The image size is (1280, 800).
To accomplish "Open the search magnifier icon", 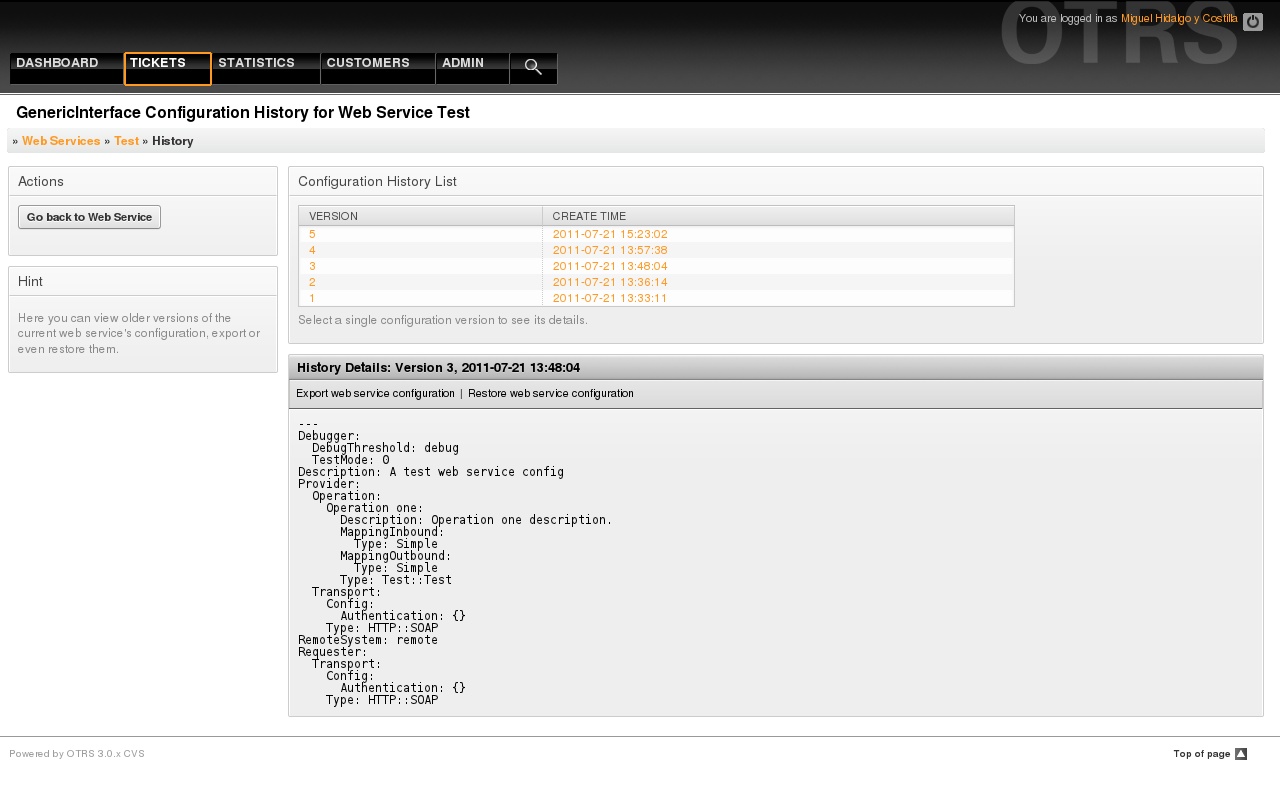I will click(x=533, y=68).
